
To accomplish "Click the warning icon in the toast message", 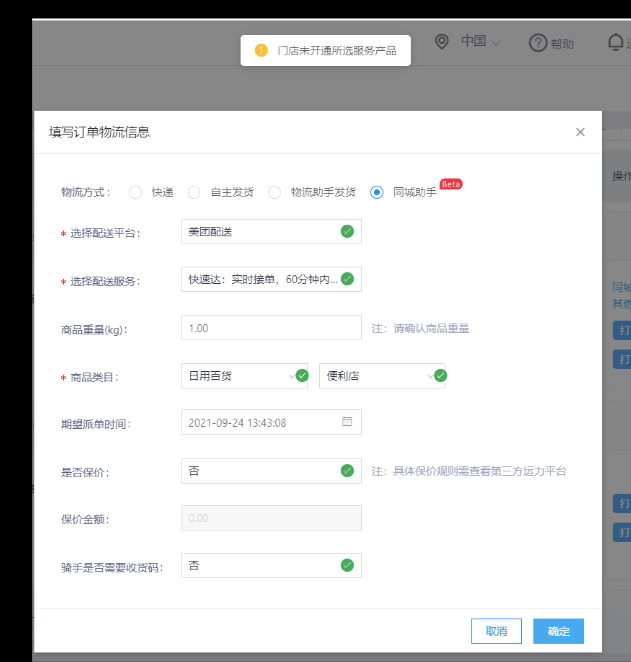I will coord(261,50).
